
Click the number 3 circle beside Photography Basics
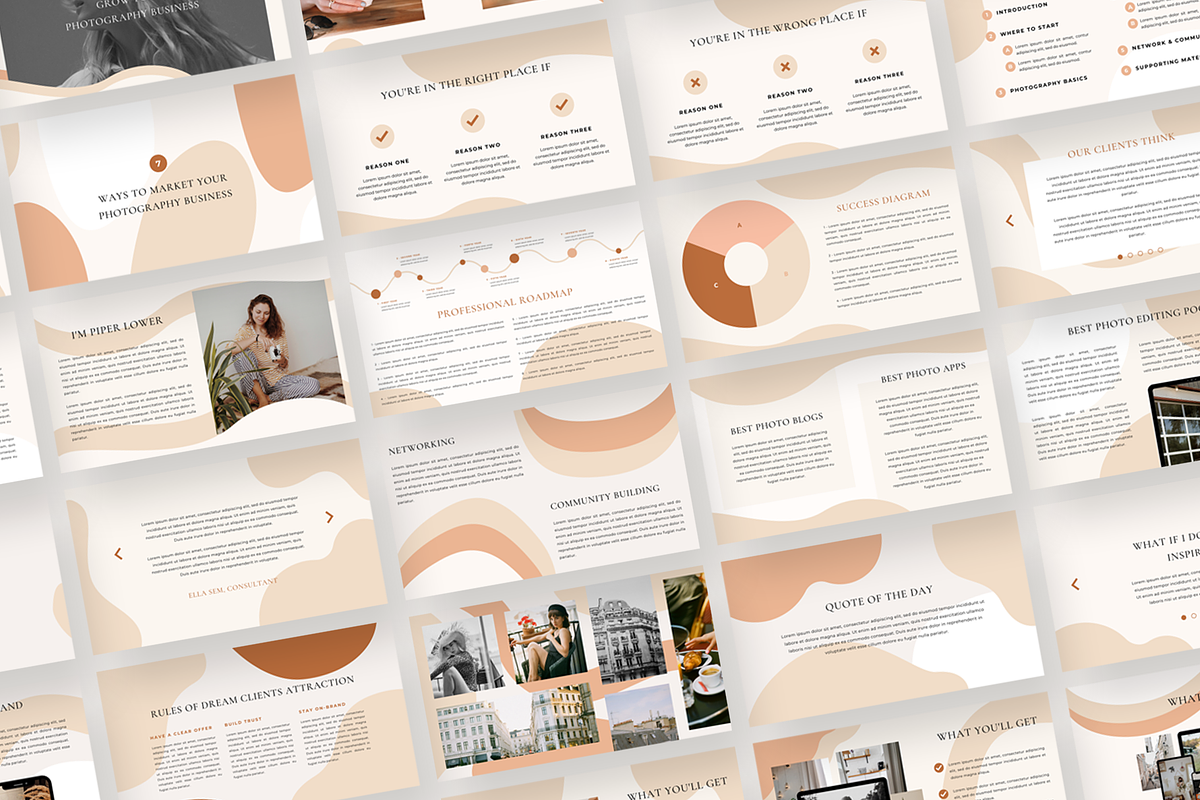(1000, 92)
